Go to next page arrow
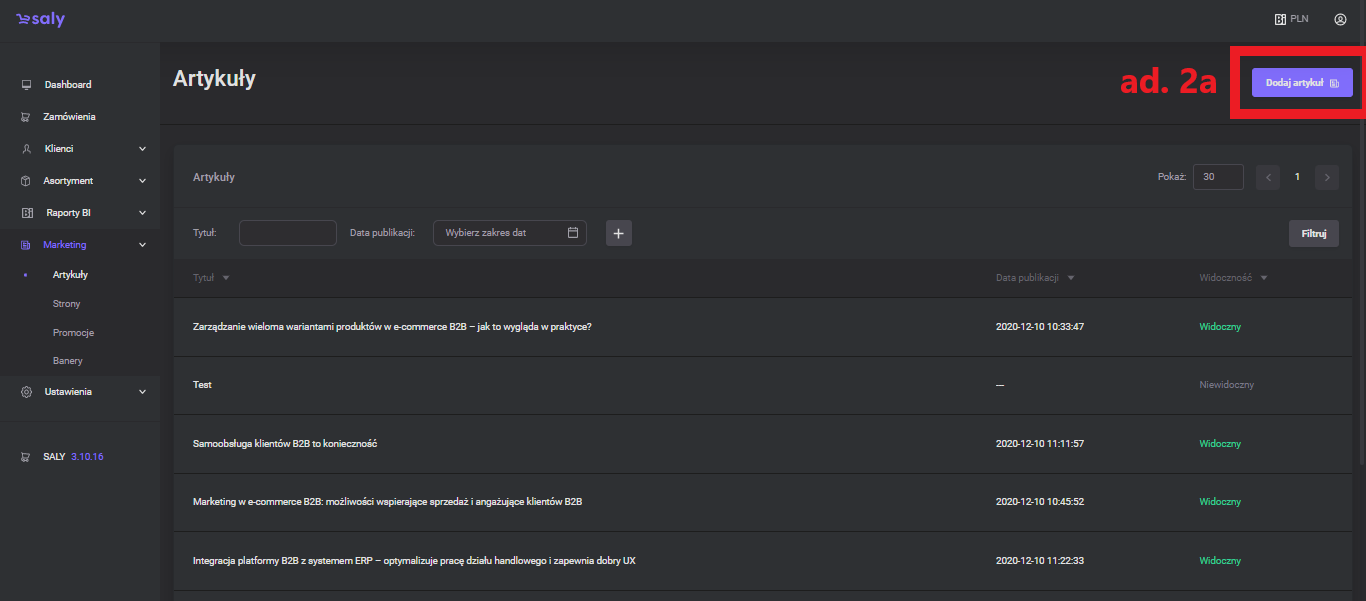 coord(1327,177)
